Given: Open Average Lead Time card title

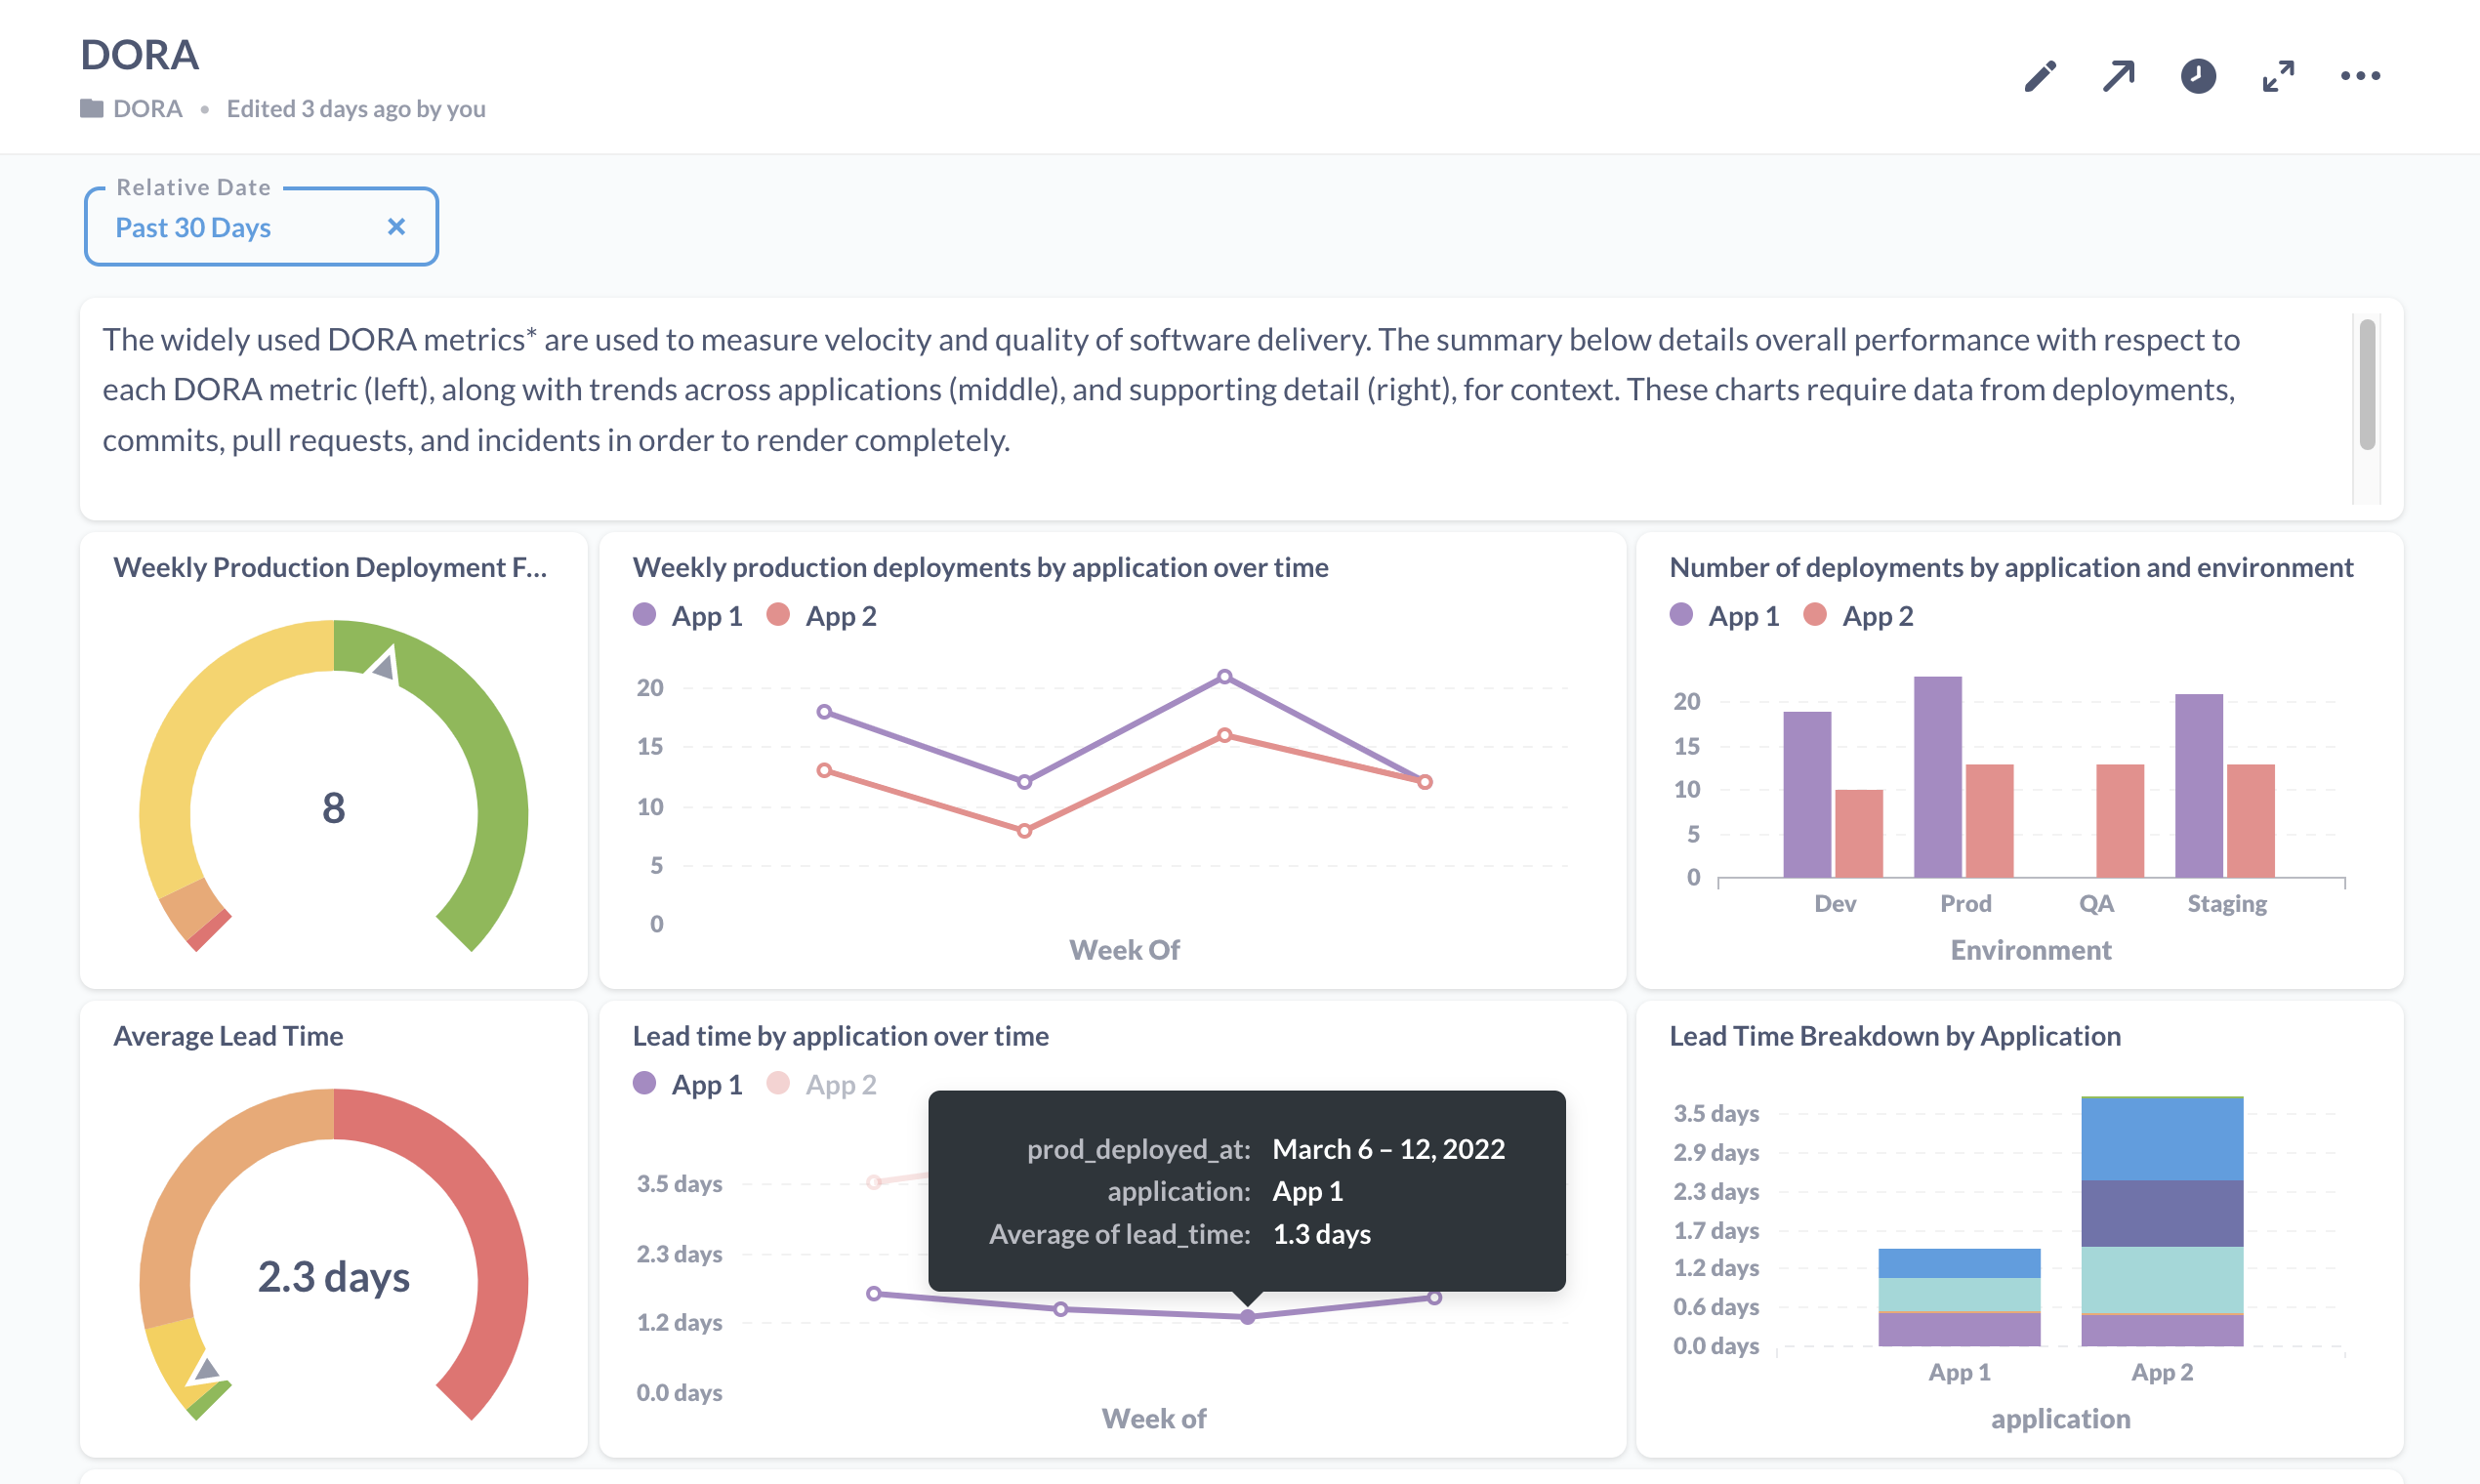Looking at the screenshot, I should coord(228,1036).
